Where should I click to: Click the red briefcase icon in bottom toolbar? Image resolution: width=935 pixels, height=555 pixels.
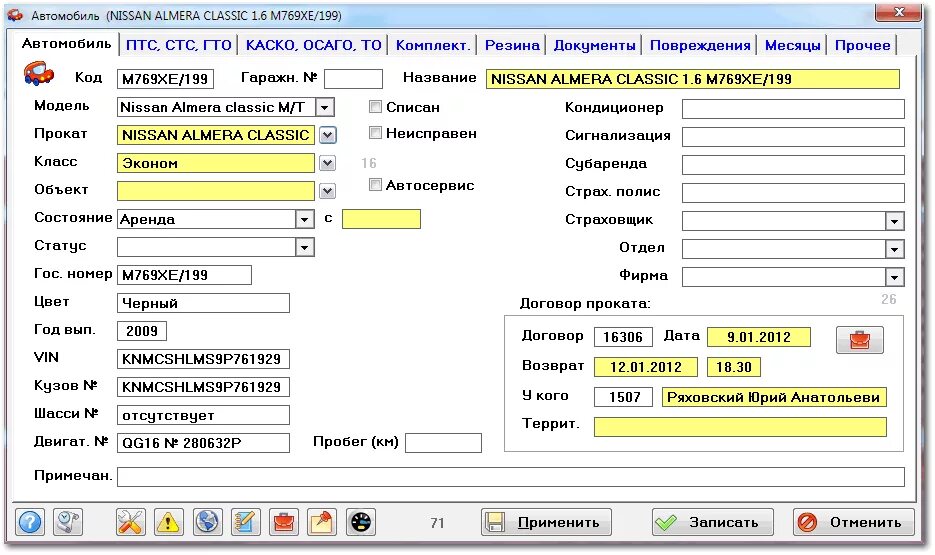284,522
